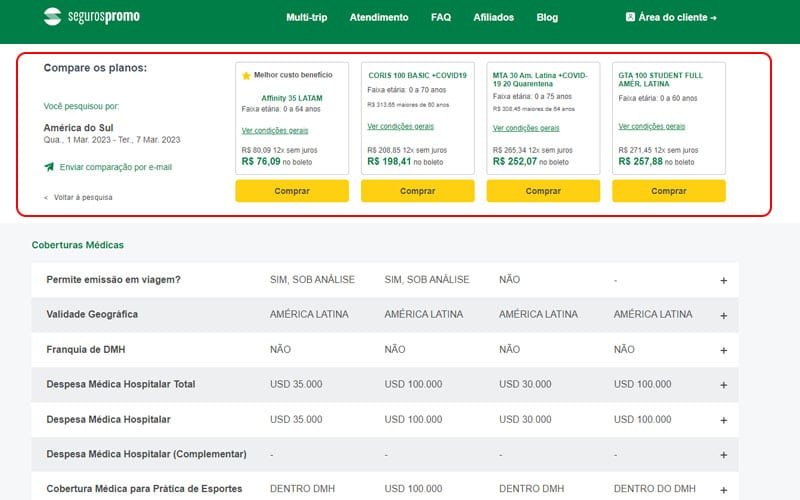
Task: Select the MTA 30 Am. Latina plan title
Action: 540,80
